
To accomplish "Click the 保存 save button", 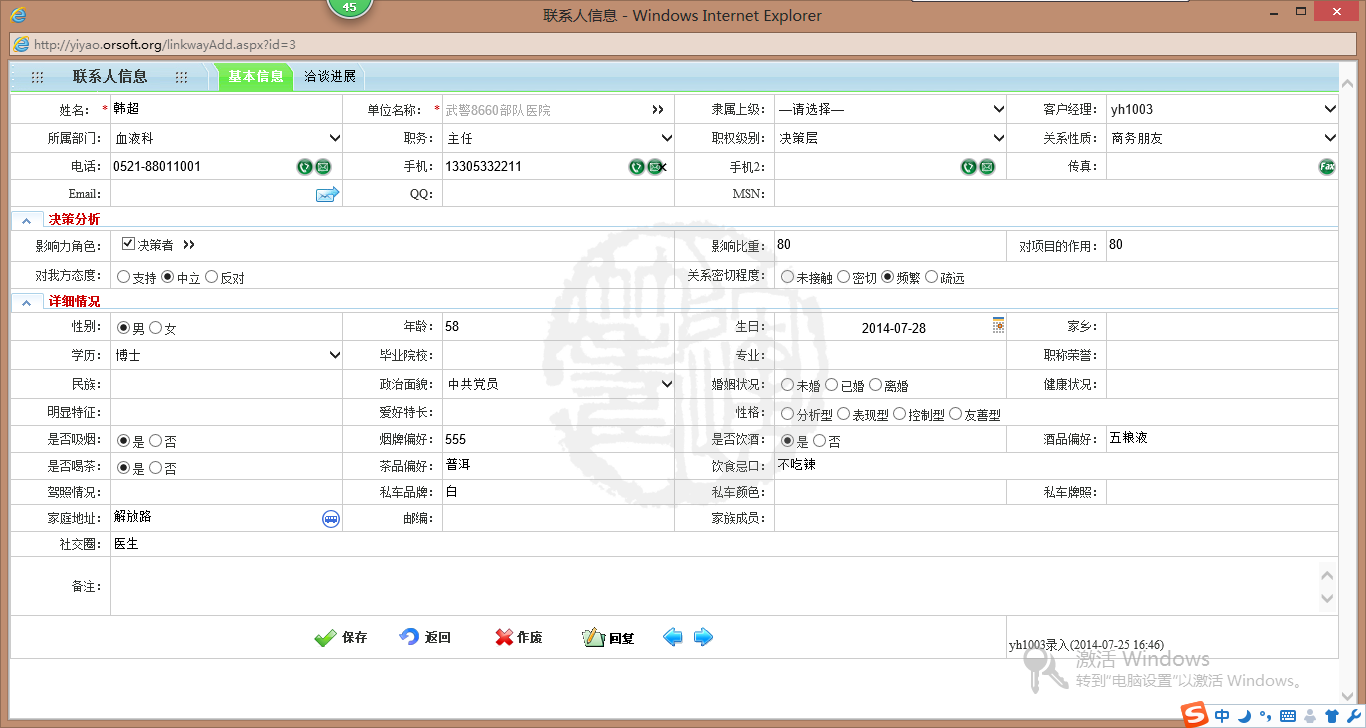I will point(341,638).
